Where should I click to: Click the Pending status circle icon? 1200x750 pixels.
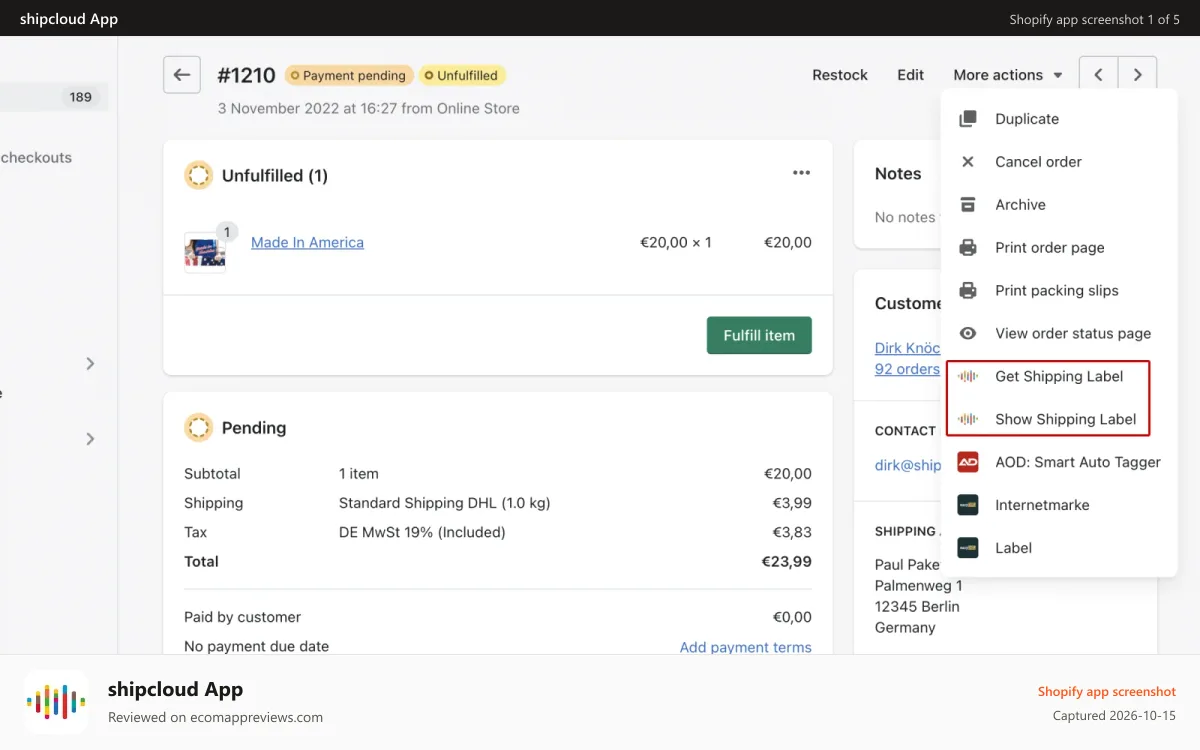click(199, 428)
